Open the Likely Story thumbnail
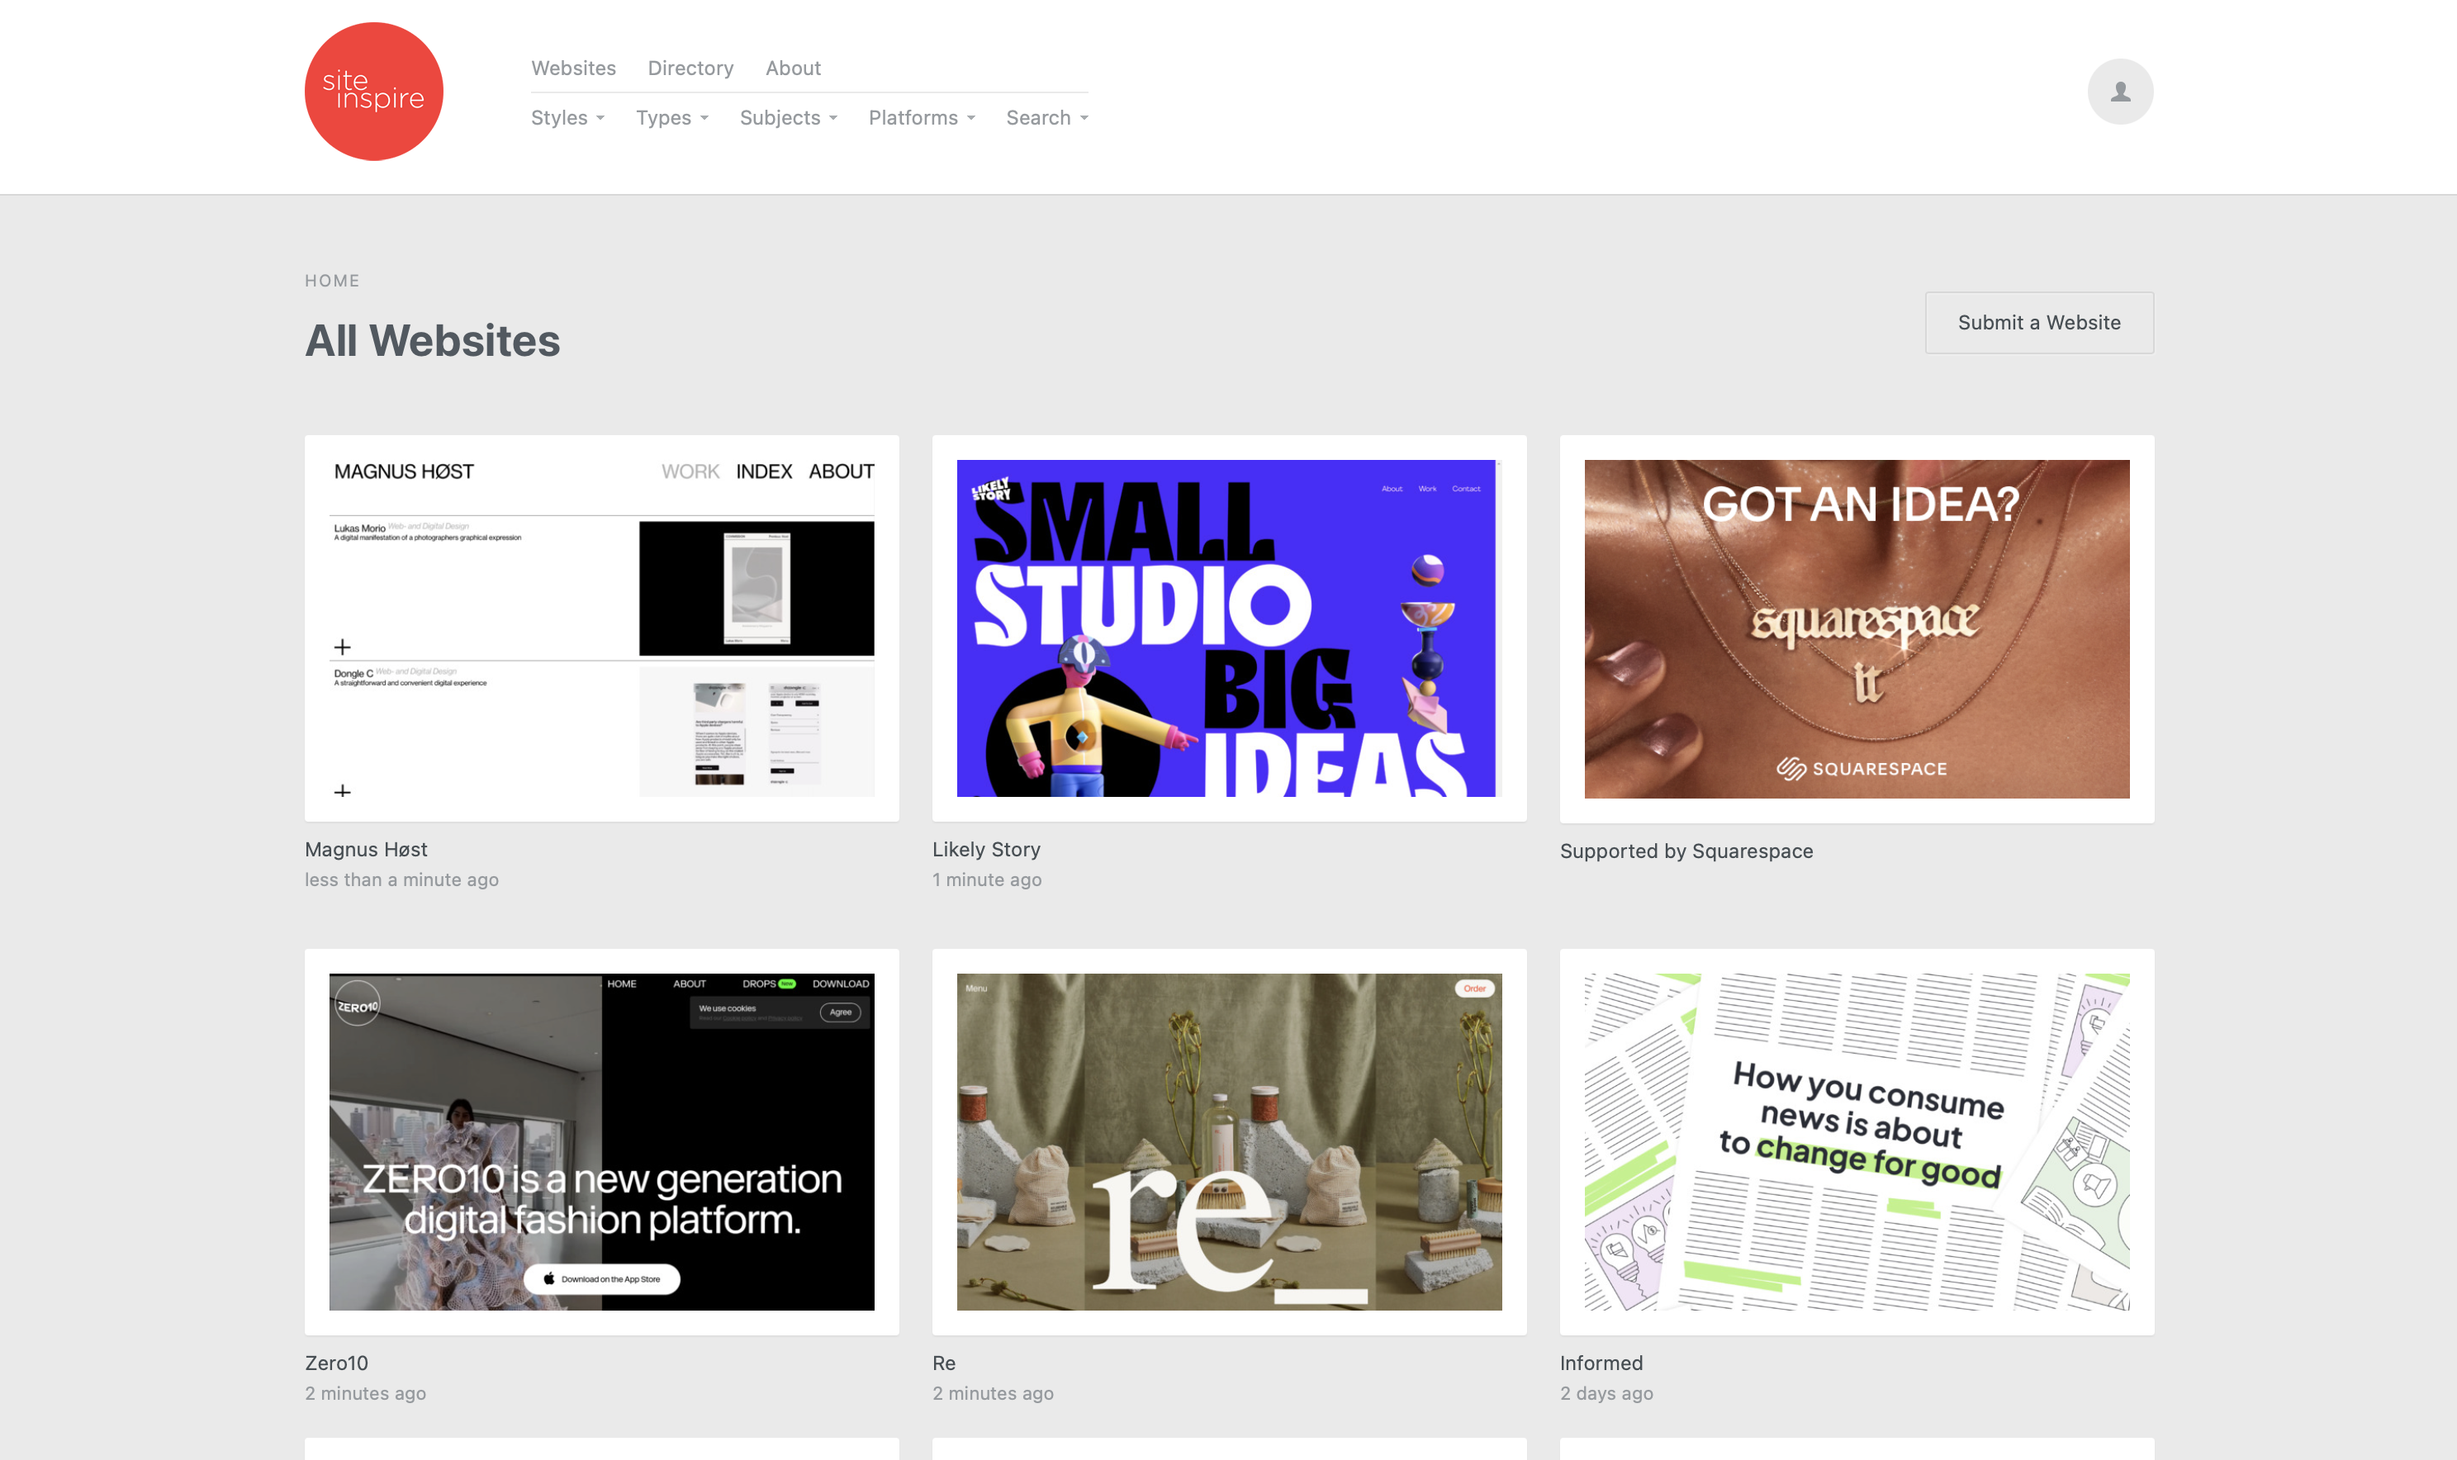Viewport: 2457px width, 1460px height. click(x=1228, y=628)
